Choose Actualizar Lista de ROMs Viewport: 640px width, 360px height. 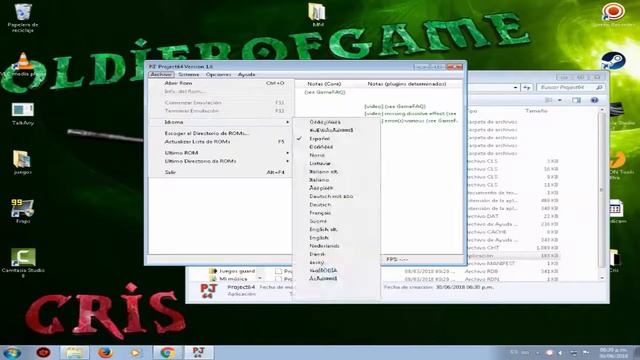(x=220, y=142)
